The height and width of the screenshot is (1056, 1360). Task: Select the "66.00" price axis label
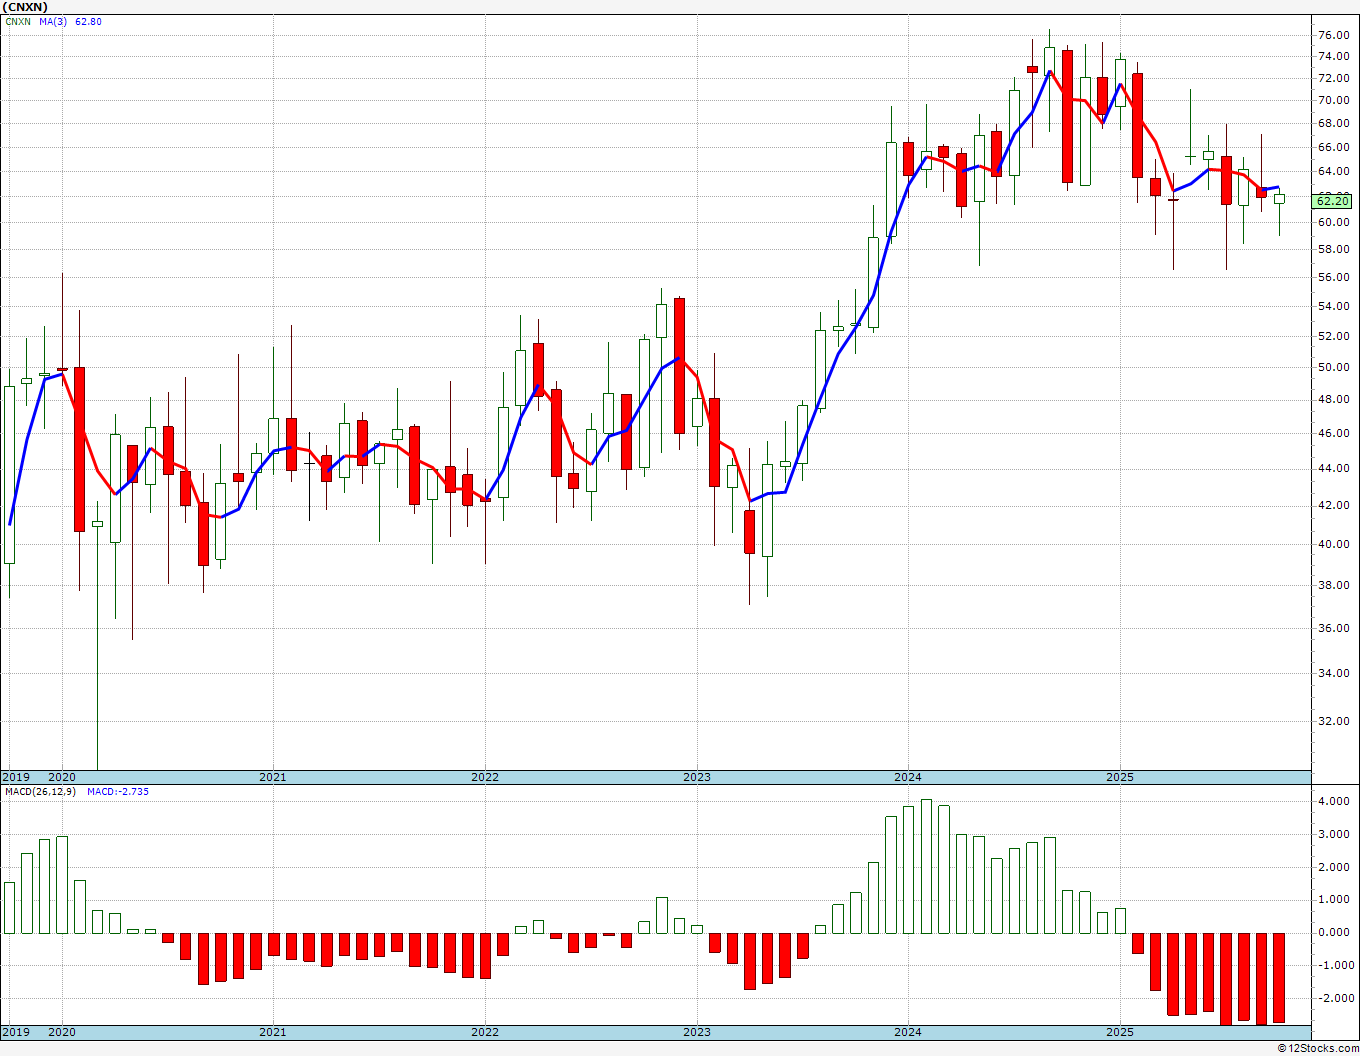1333,147
